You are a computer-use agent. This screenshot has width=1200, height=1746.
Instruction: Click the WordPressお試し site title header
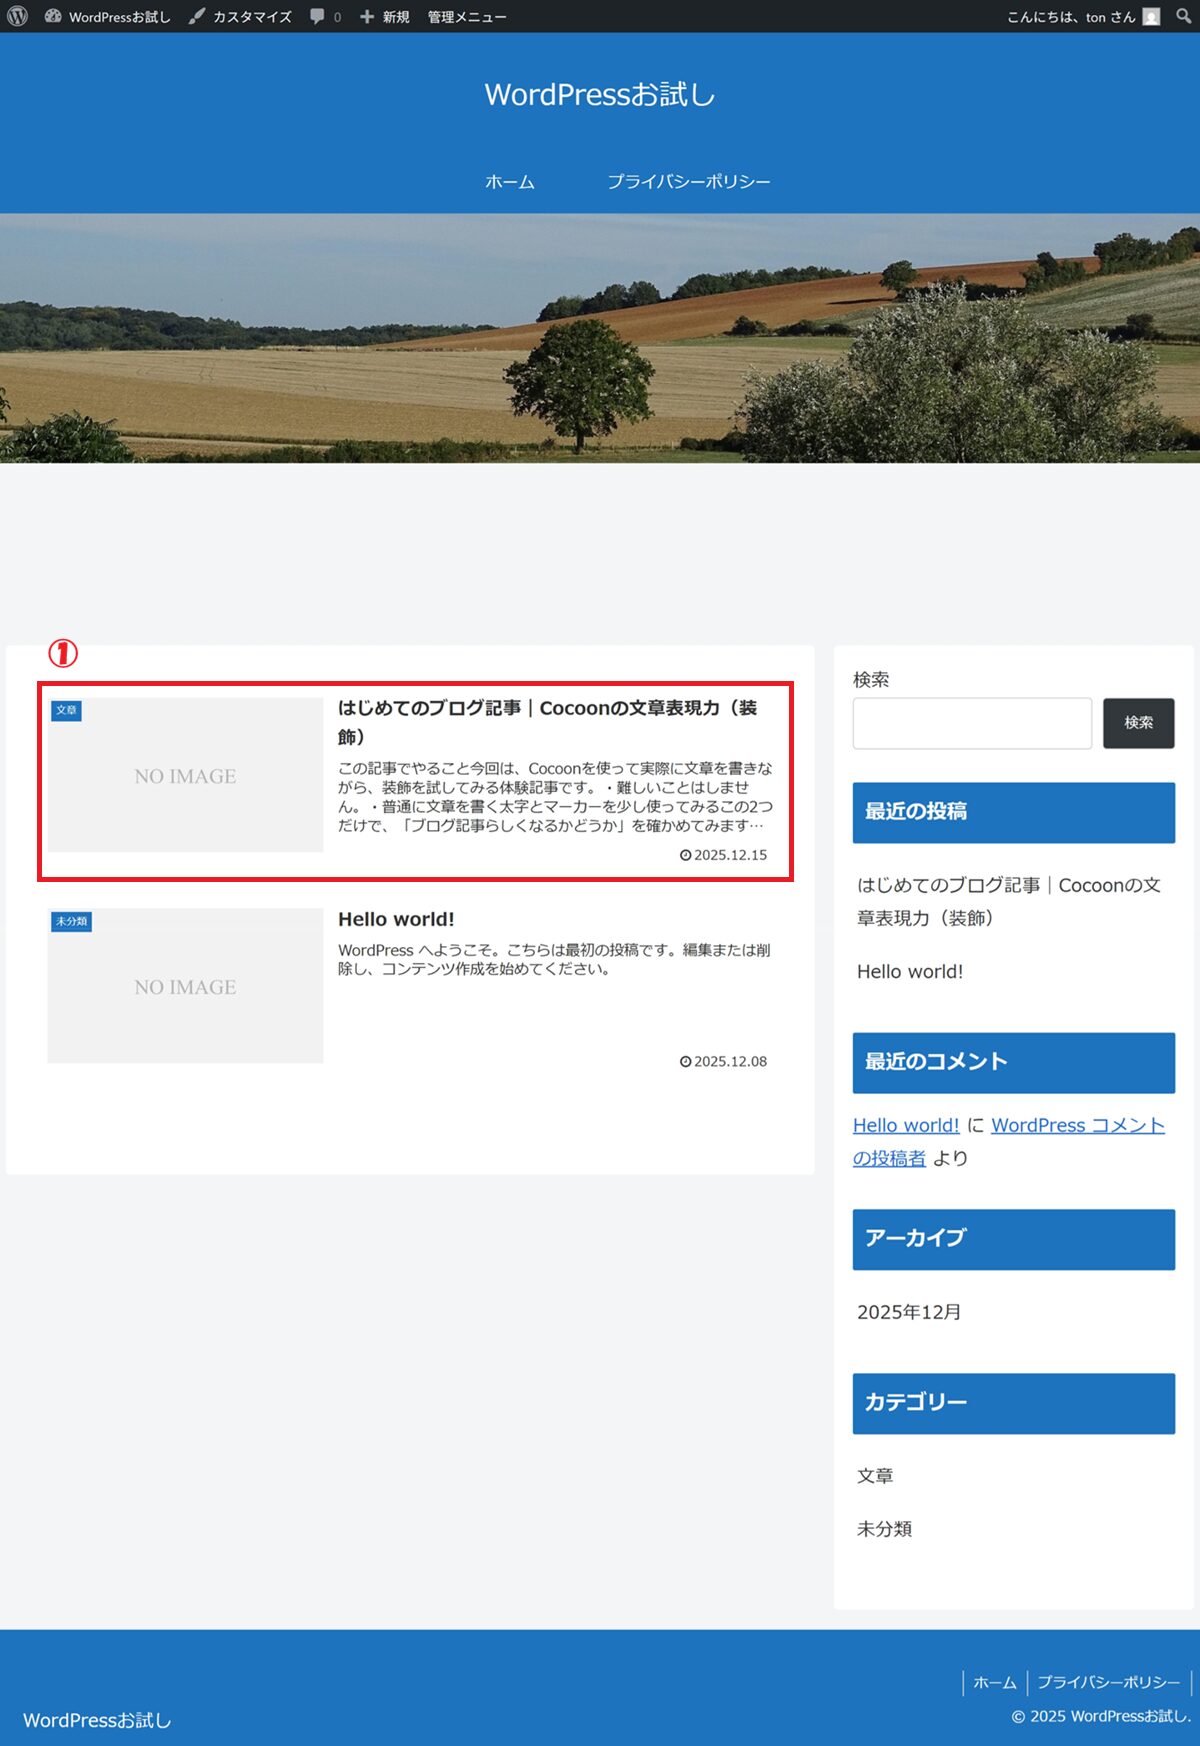click(x=599, y=95)
